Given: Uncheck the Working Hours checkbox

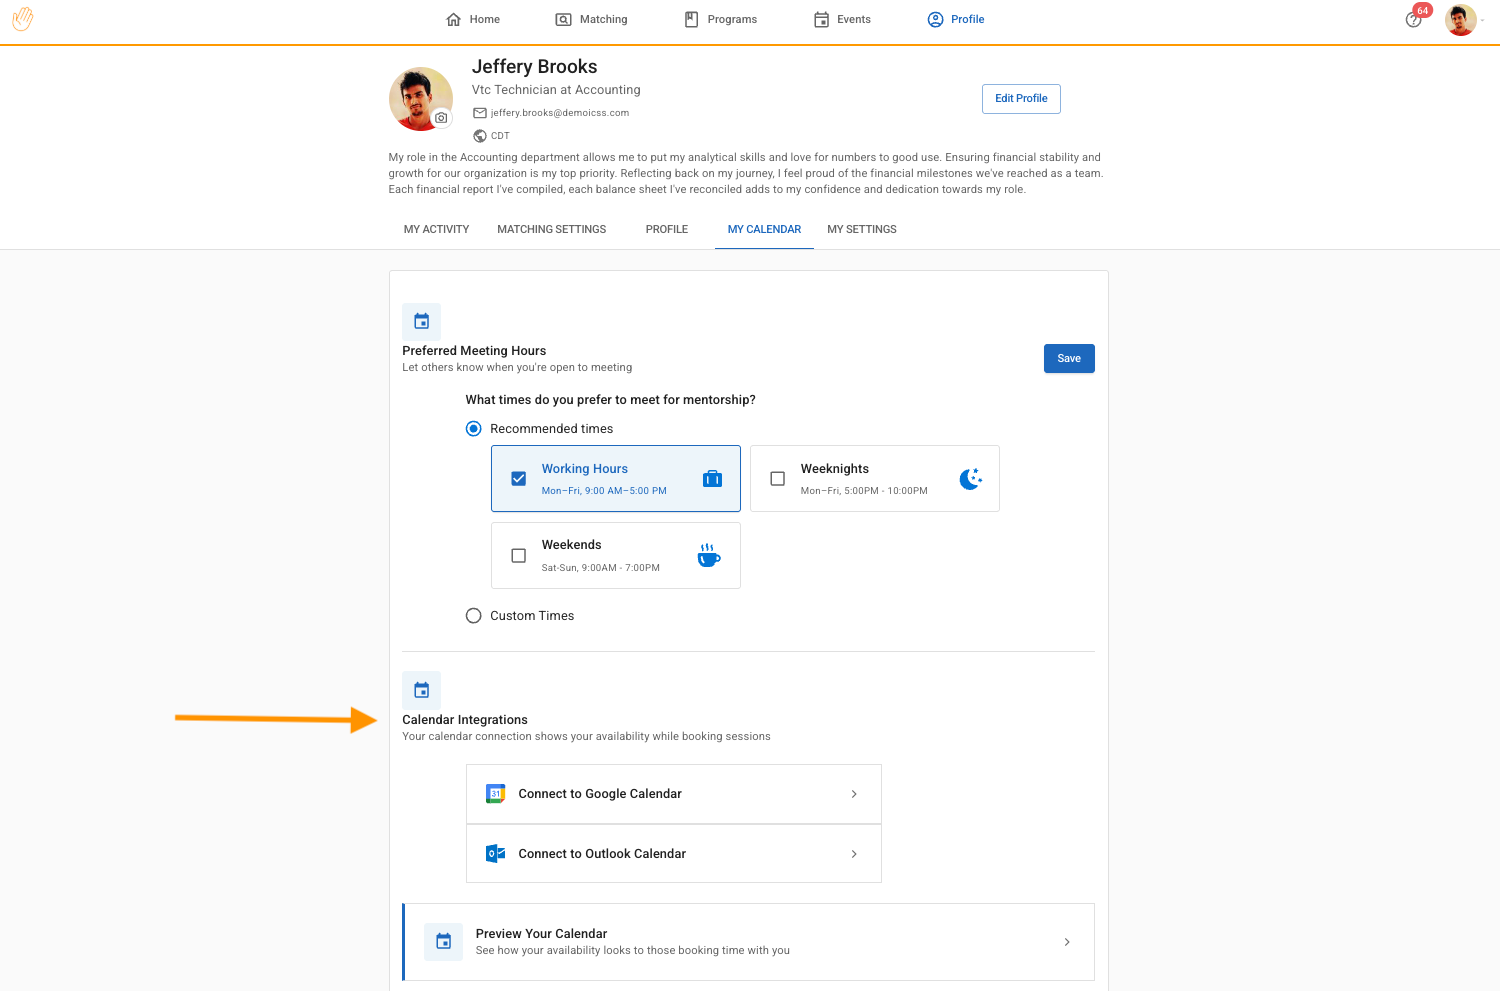Looking at the screenshot, I should (x=519, y=479).
